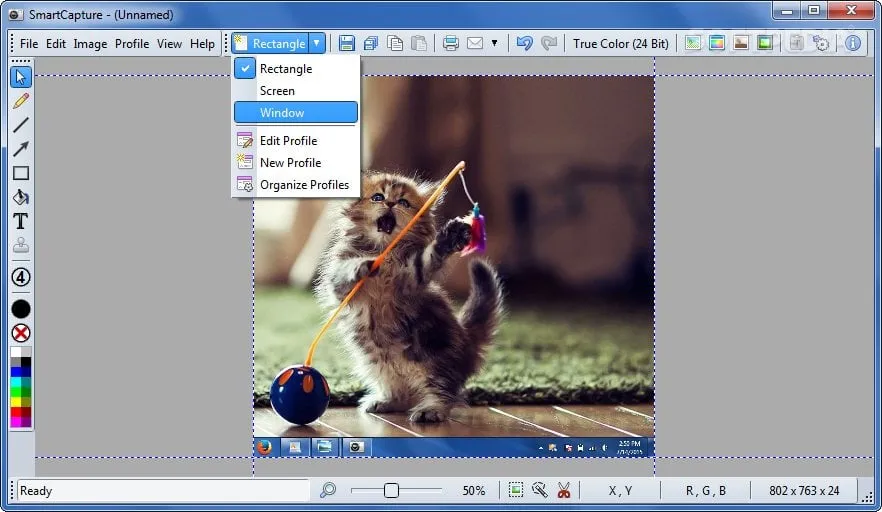This screenshot has width=882, height=512.
Task: Select the Line tool
Action: click(21, 125)
